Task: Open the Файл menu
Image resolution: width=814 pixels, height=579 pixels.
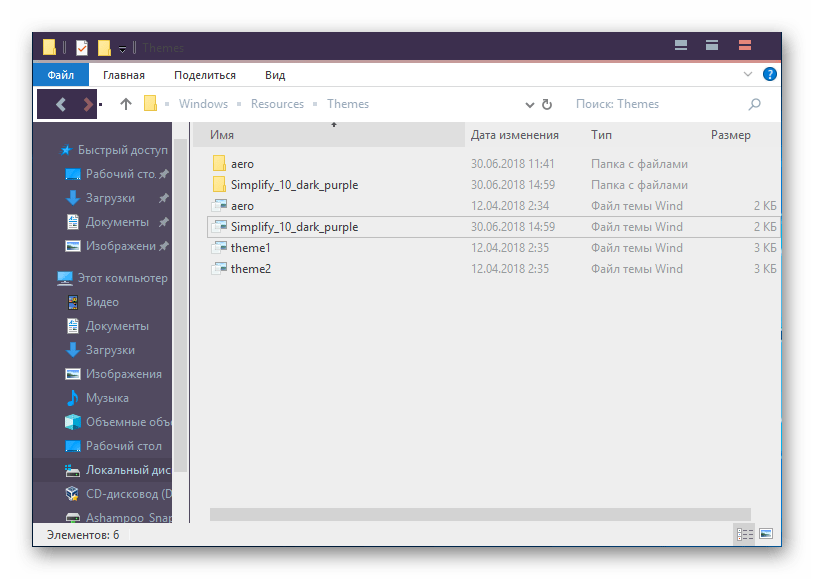Action: (60, 75)
